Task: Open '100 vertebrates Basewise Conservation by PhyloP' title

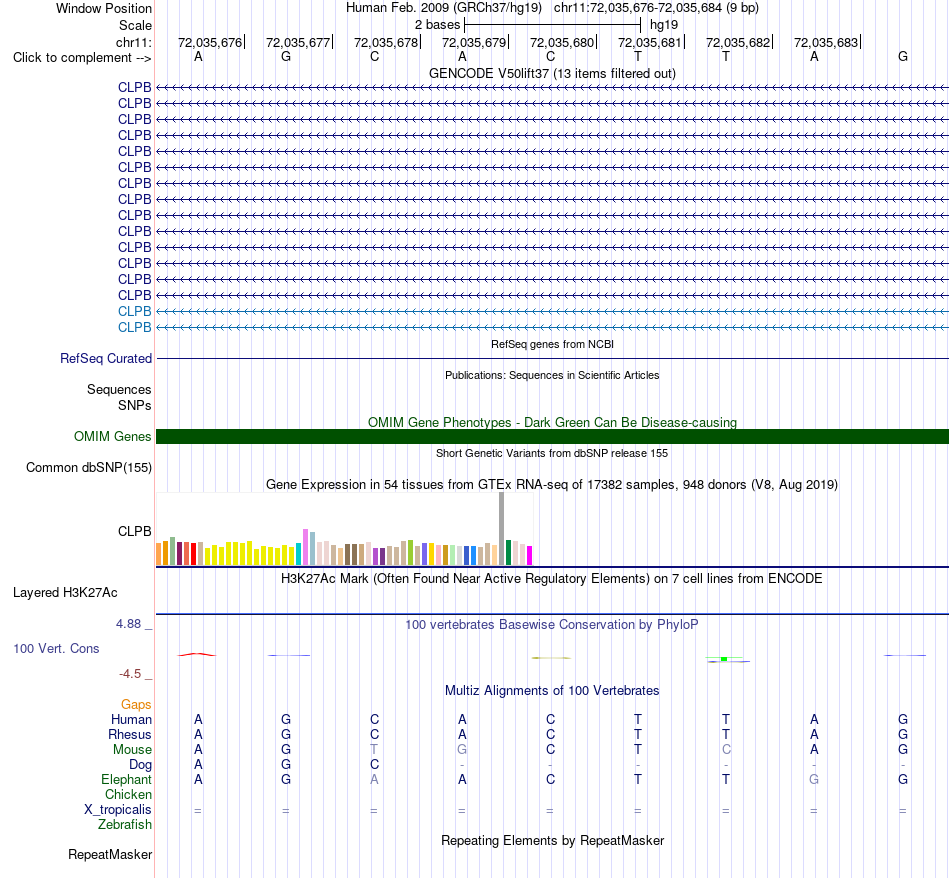Action: click(552, 625)
